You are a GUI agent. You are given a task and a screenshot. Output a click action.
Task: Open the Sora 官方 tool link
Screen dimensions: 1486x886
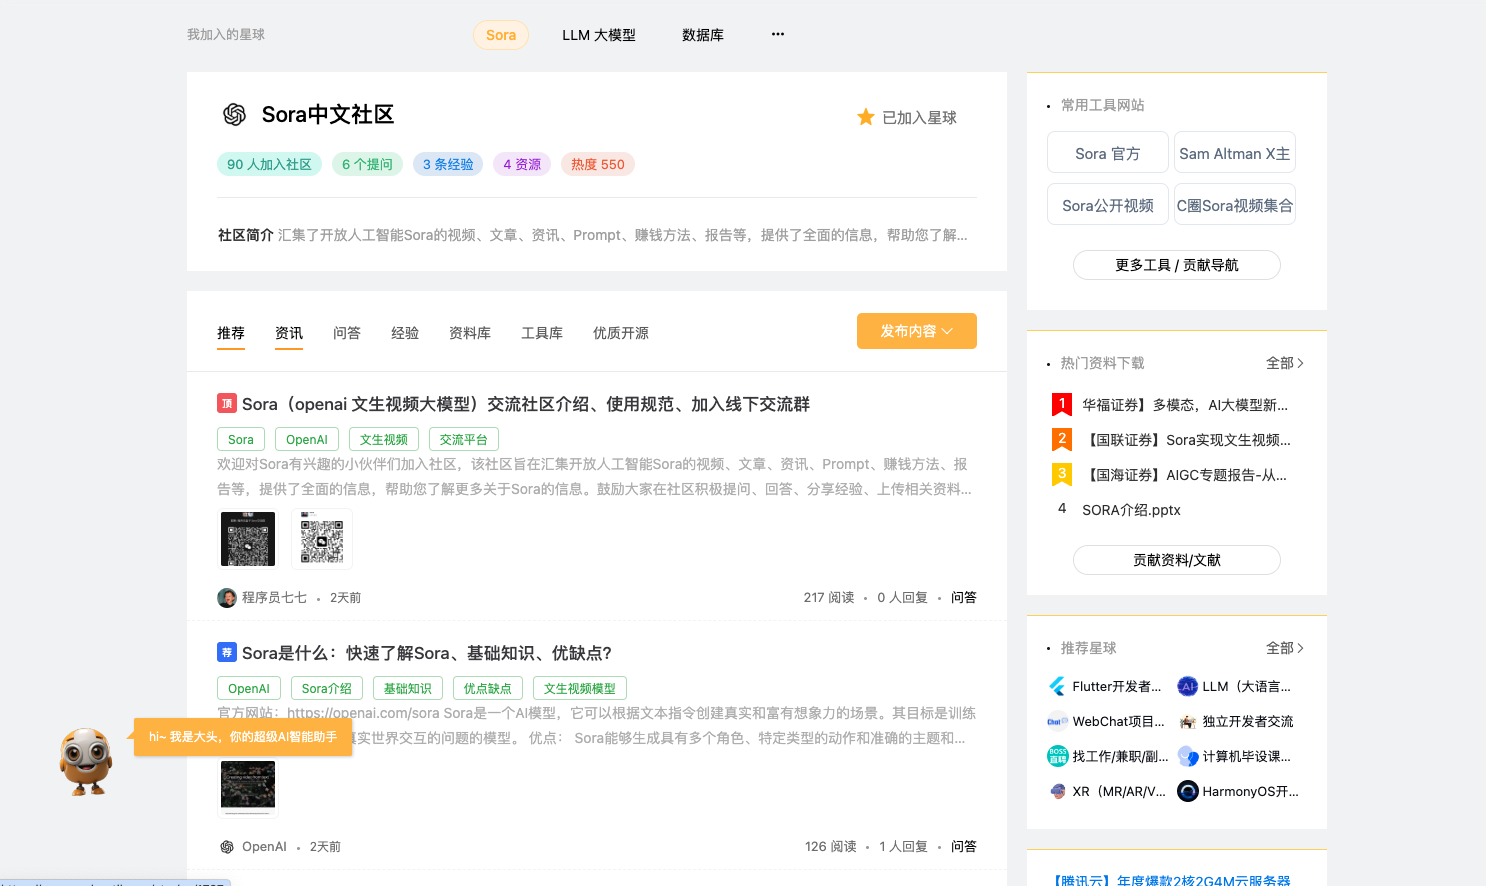(x=1108, y=153)
